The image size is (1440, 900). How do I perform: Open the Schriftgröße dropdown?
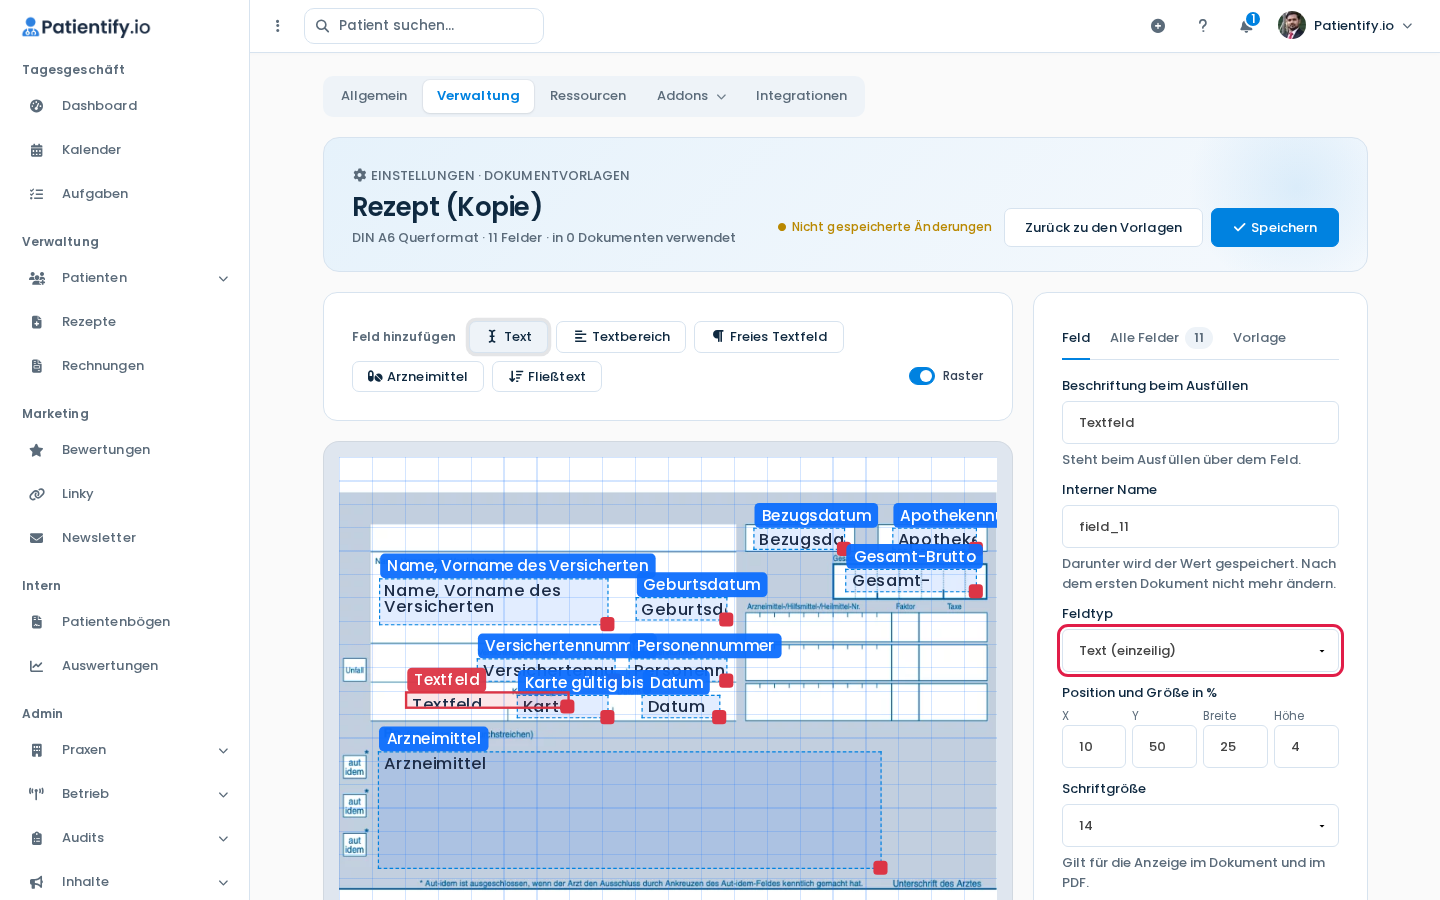pyautogui.click(x=1200, y=826)
